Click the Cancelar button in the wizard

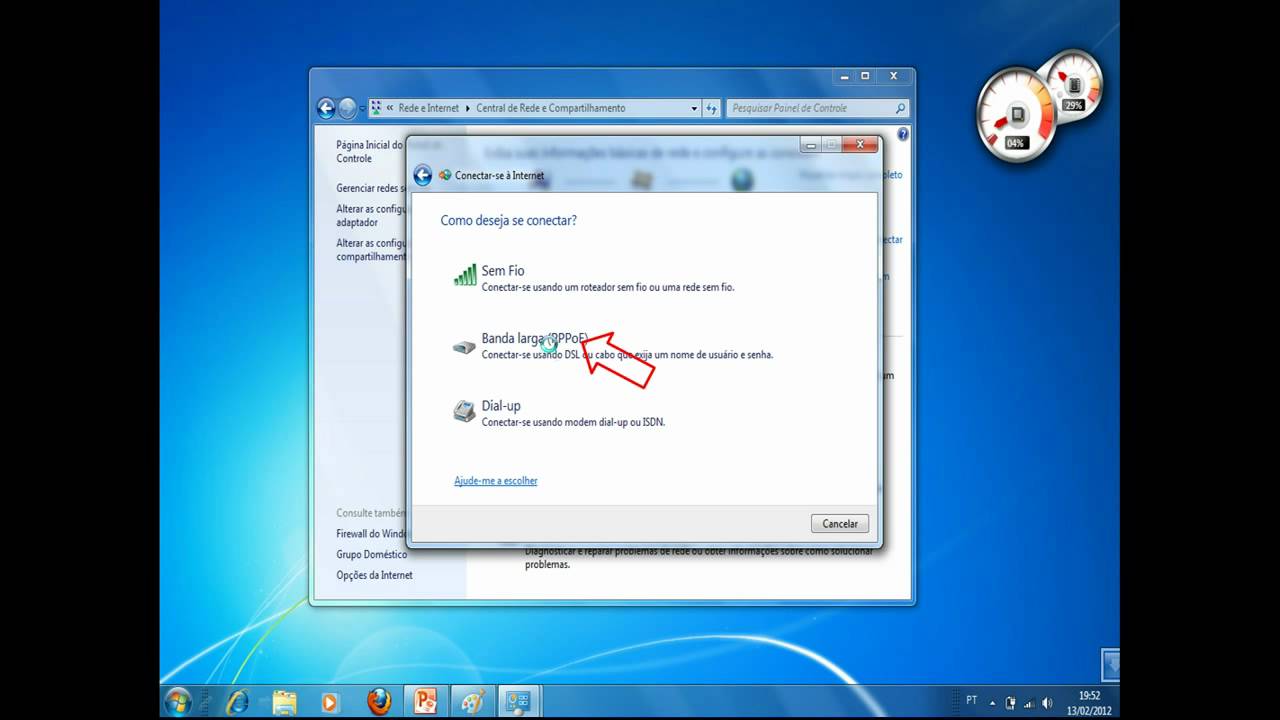[840, 523]
